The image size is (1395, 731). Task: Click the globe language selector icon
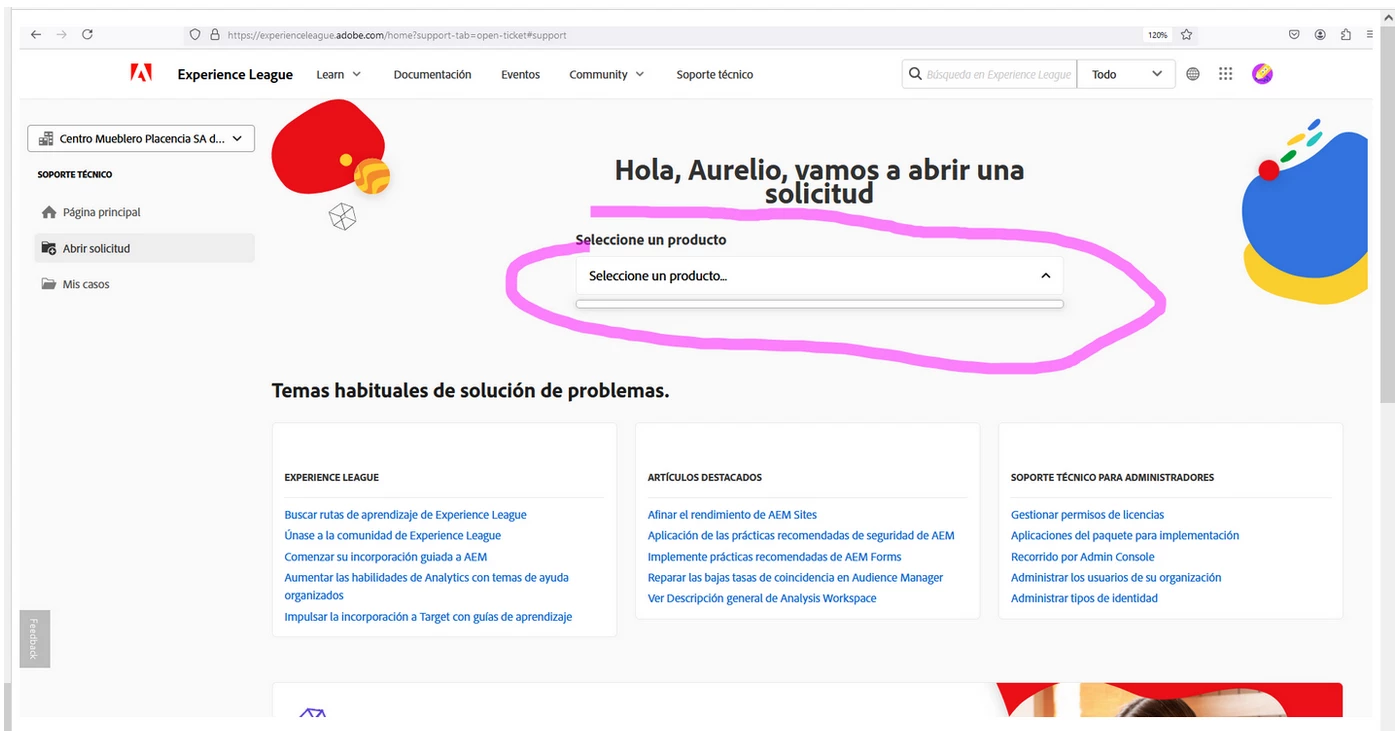tap(1193, 74)
